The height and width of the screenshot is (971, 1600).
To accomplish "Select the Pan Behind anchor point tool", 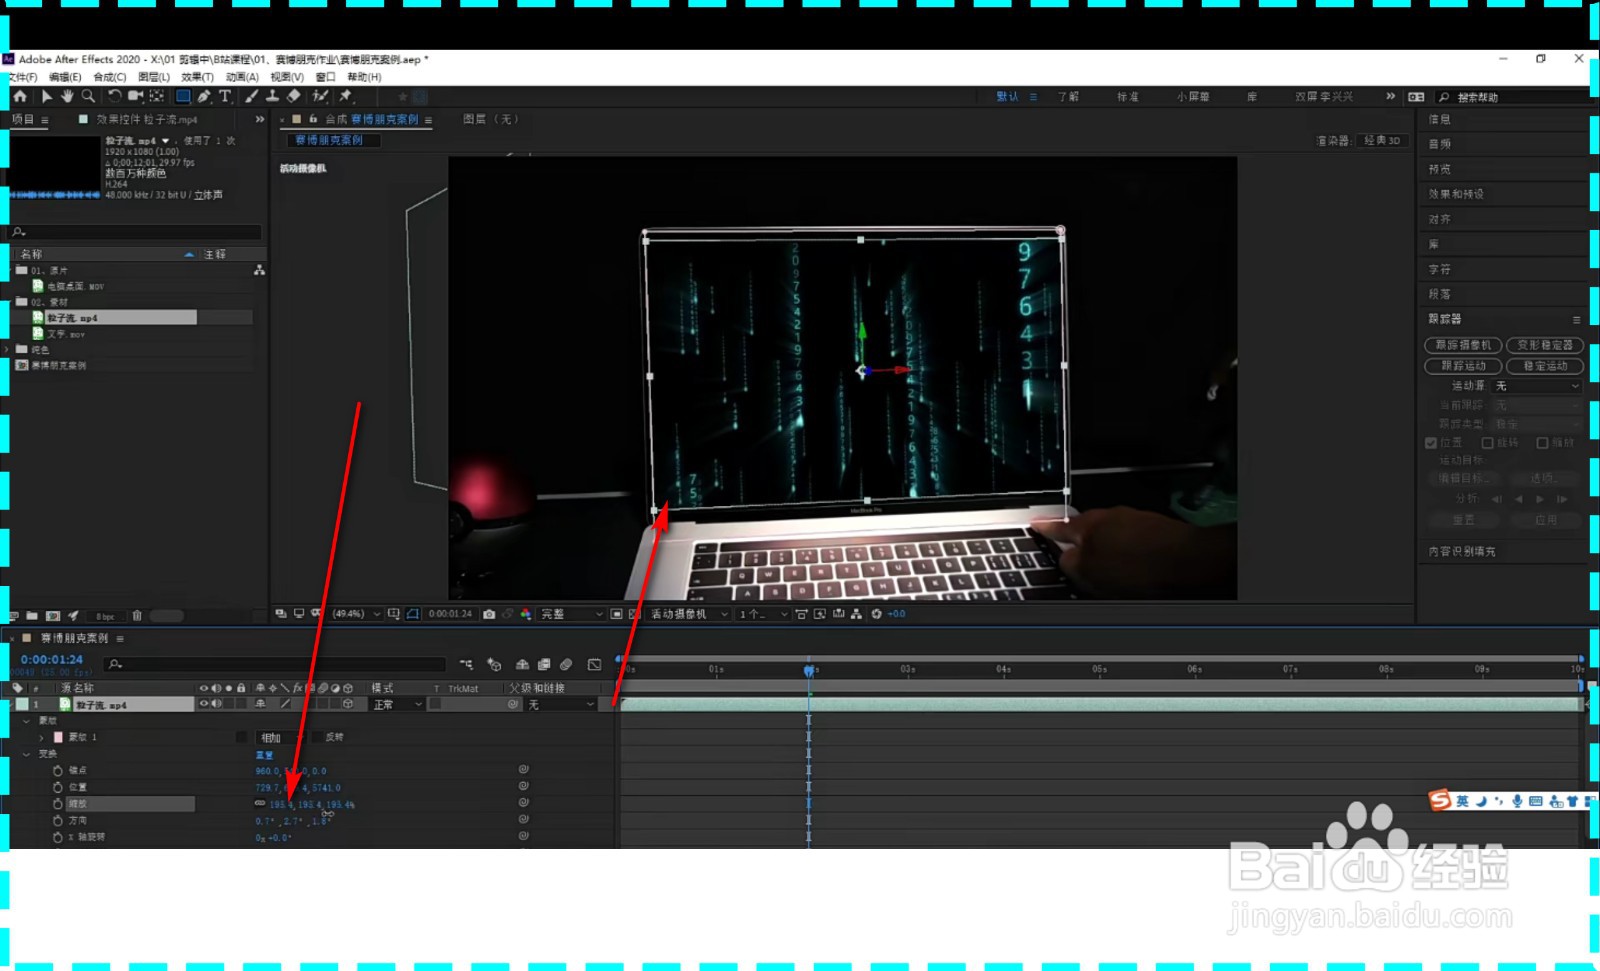I will (x=157, y=96).
